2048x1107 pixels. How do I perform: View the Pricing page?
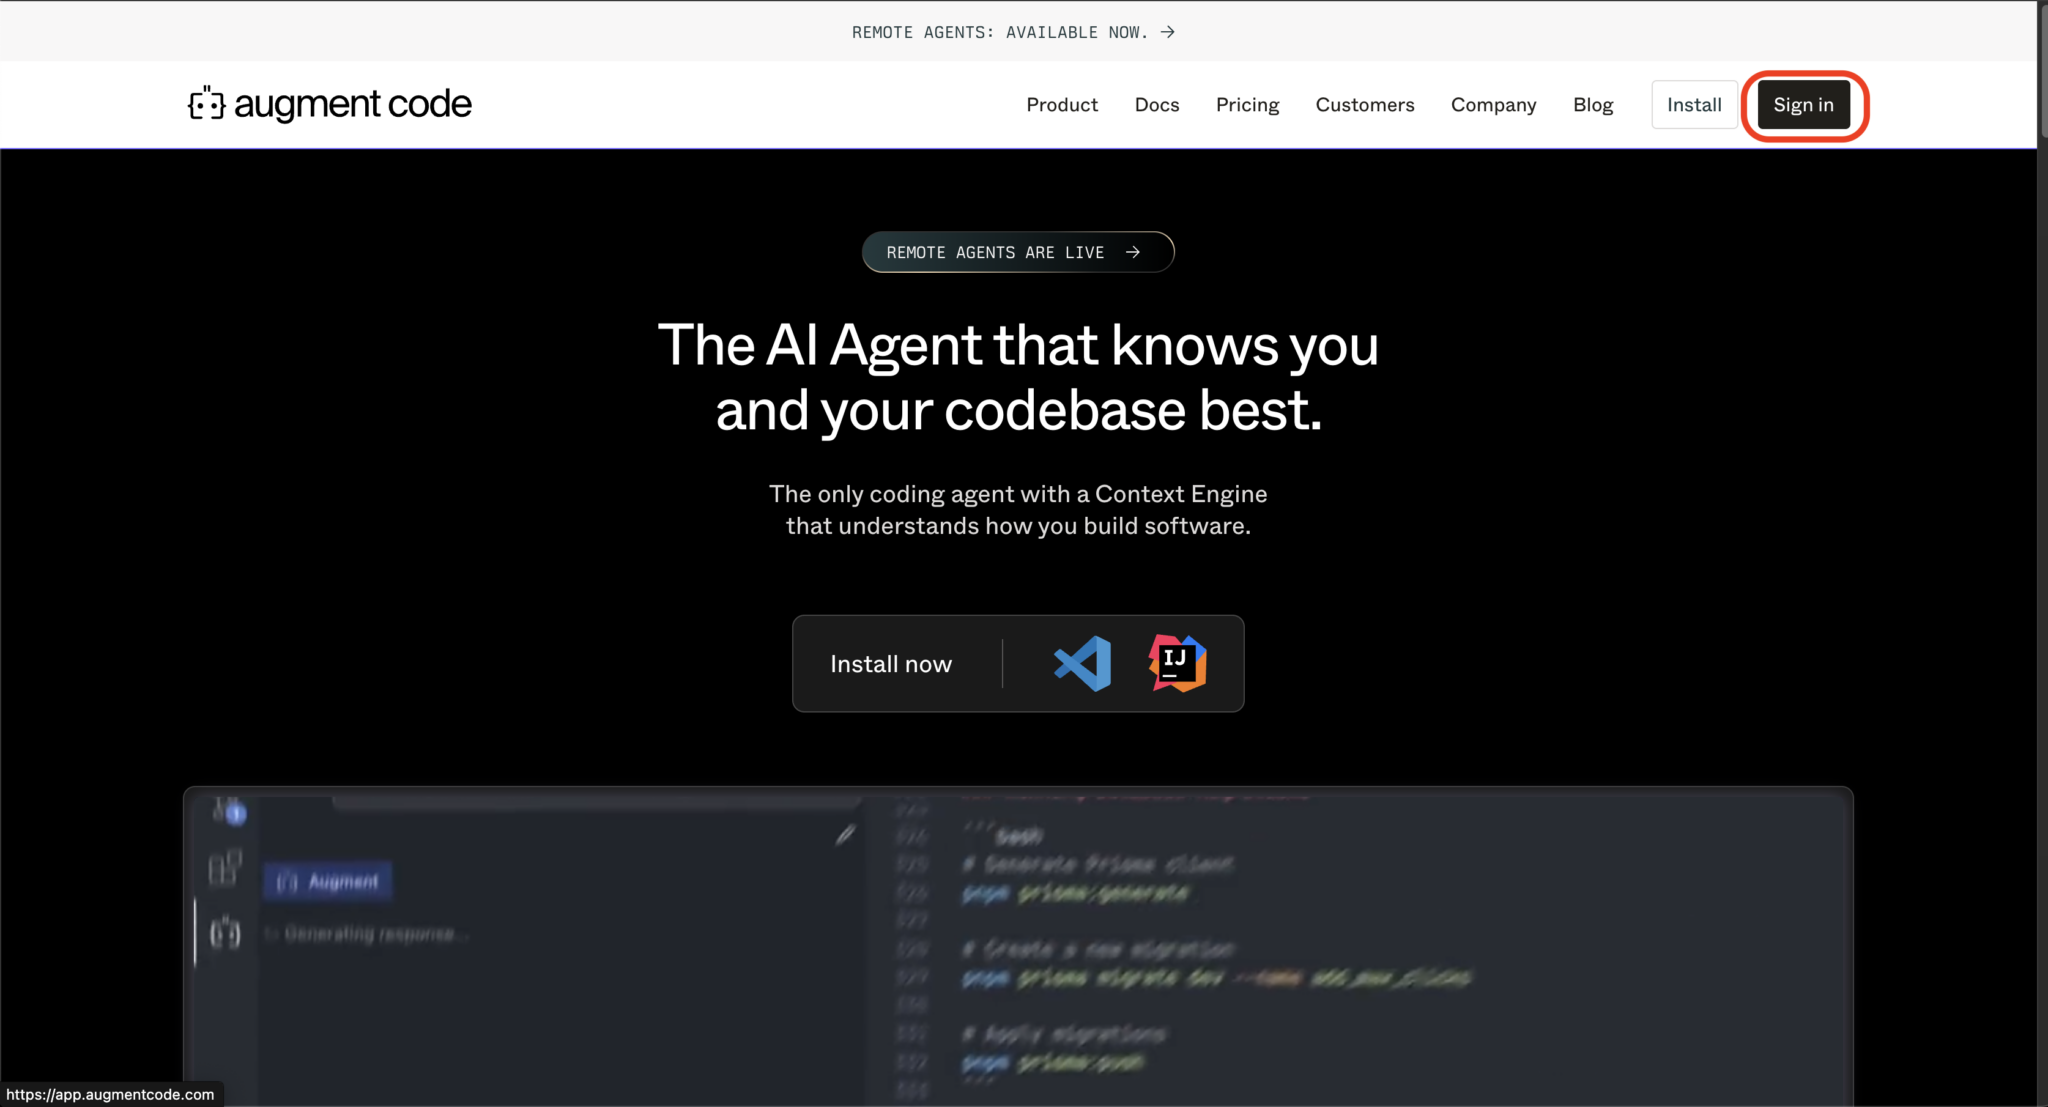click(x=1247, y=104)
